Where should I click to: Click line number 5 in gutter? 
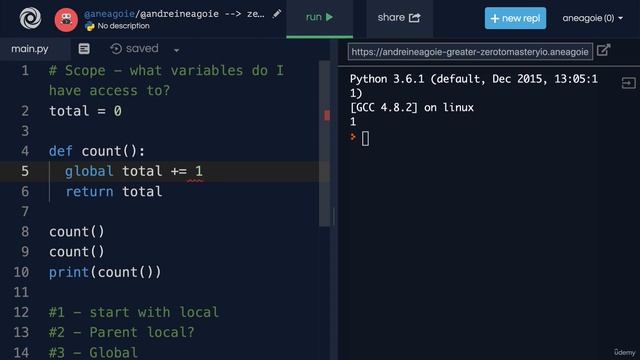[x=25, y=171]
